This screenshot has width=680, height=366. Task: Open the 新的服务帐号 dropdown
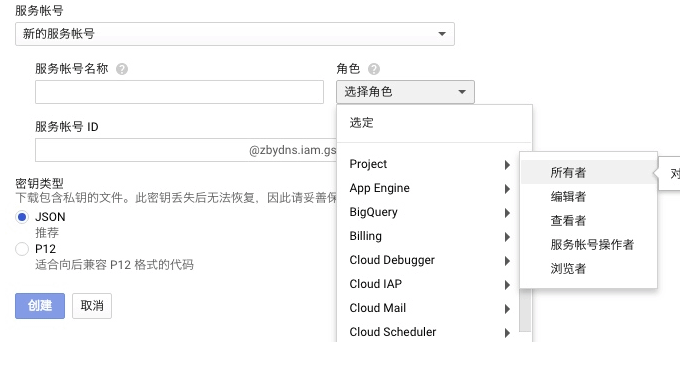click(235, 34)
